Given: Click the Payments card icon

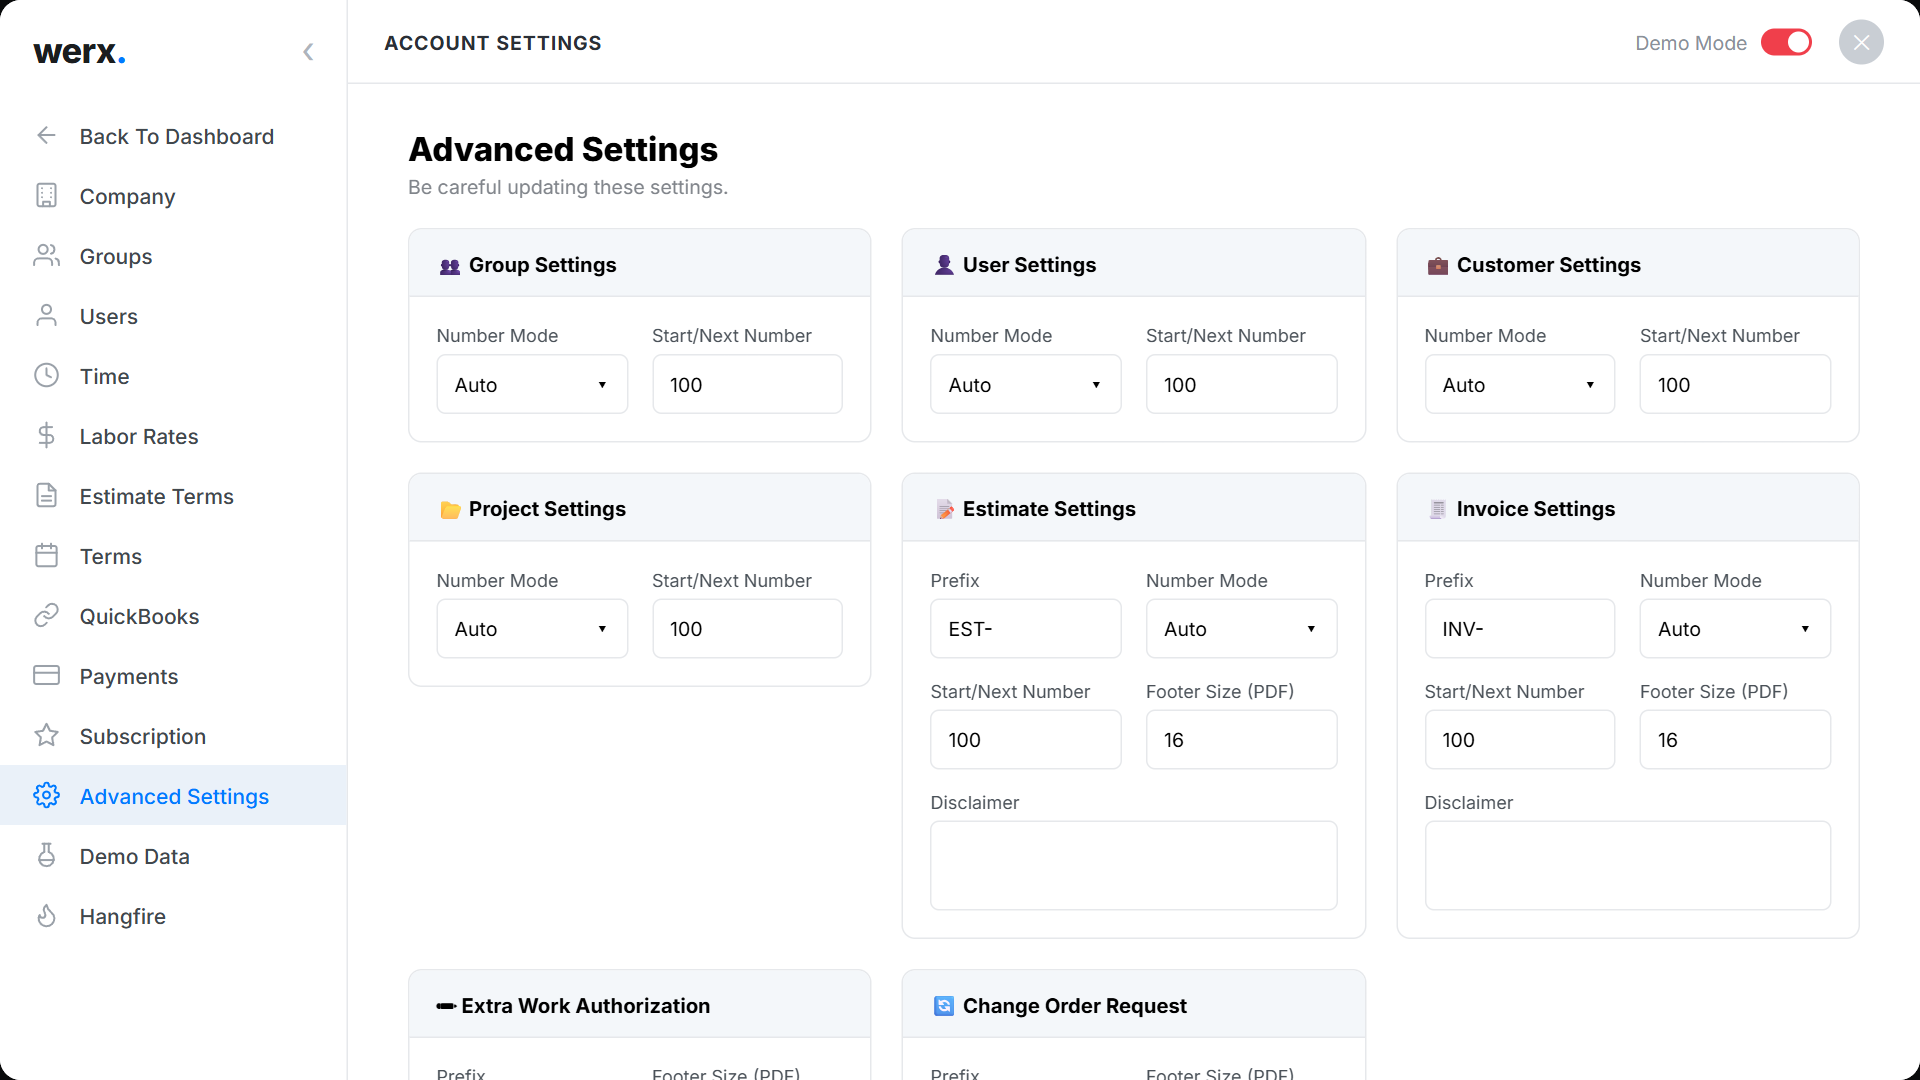Looking at the screenshot, I should click(x=46, y=676).
